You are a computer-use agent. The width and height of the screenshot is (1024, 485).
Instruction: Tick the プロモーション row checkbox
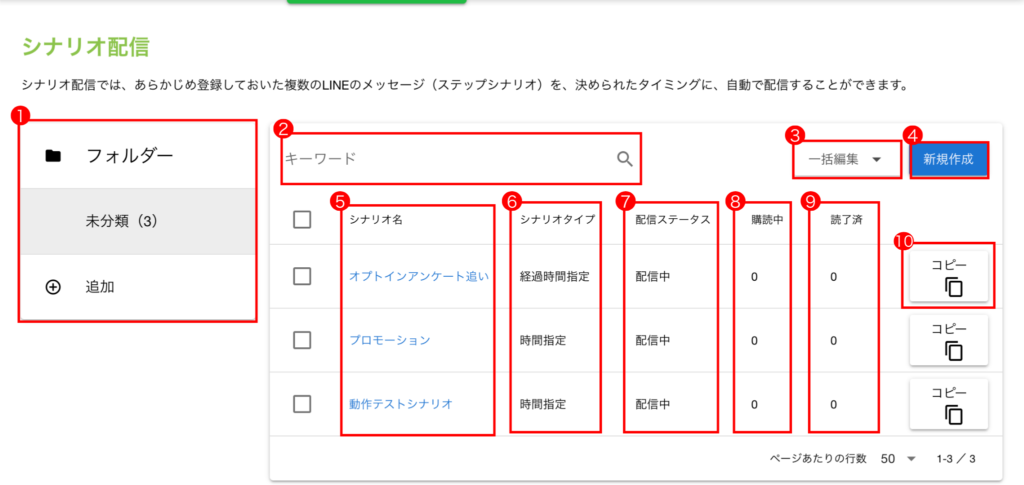[302, 340]
